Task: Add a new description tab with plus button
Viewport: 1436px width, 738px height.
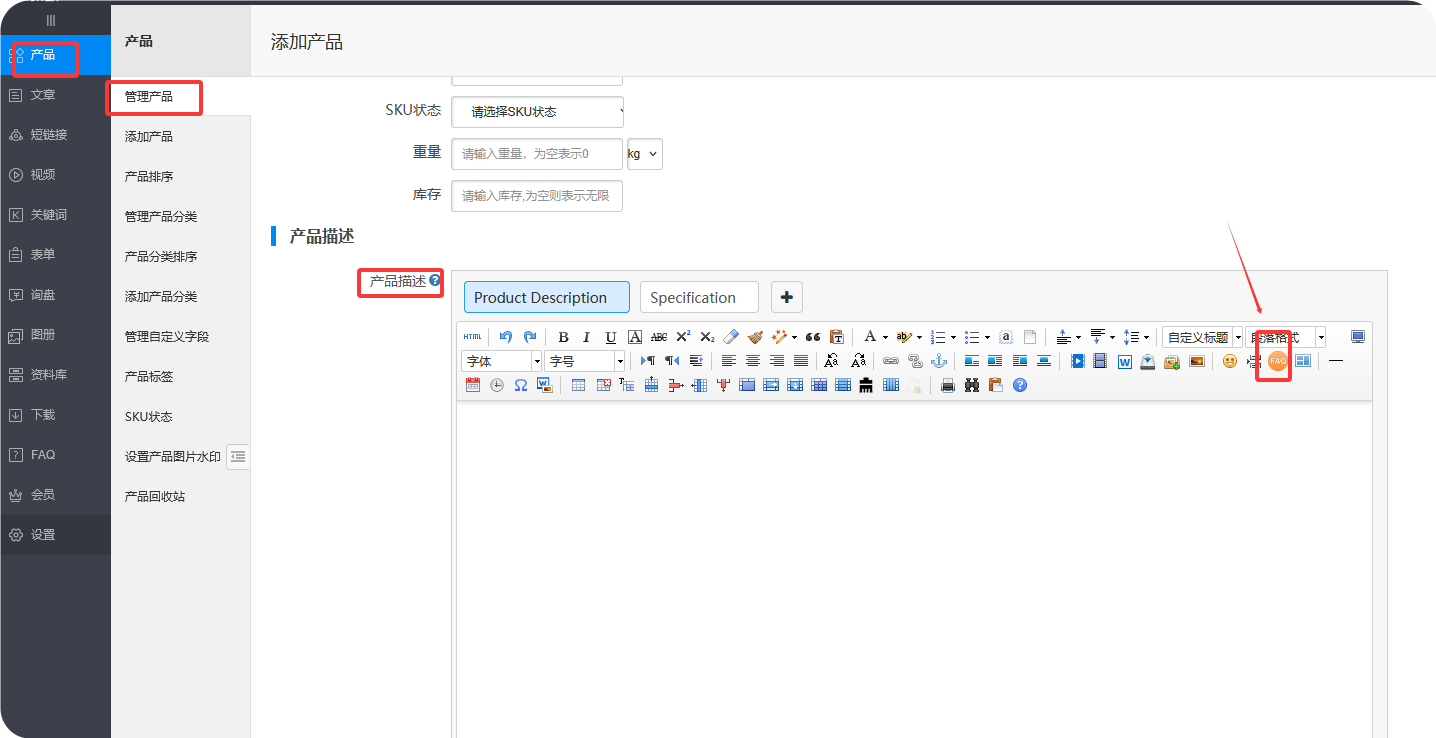Action: coord(787,297)
